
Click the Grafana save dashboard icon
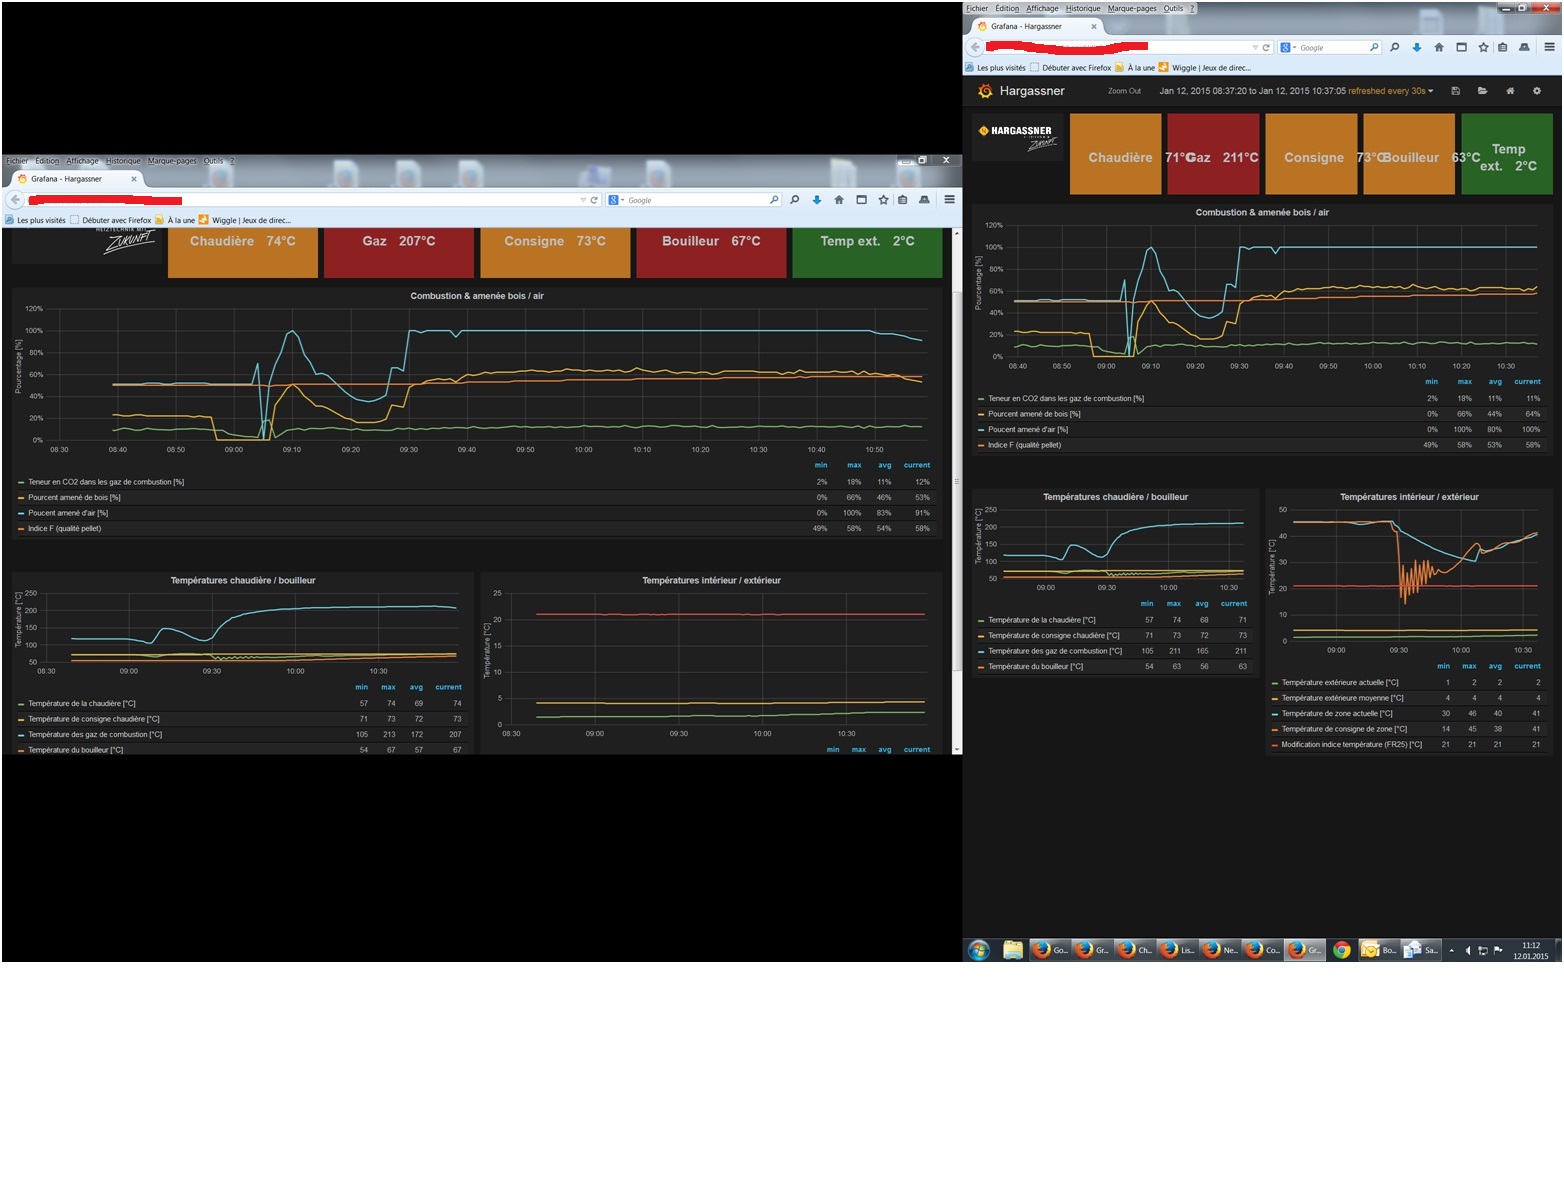coord(1455,91)
